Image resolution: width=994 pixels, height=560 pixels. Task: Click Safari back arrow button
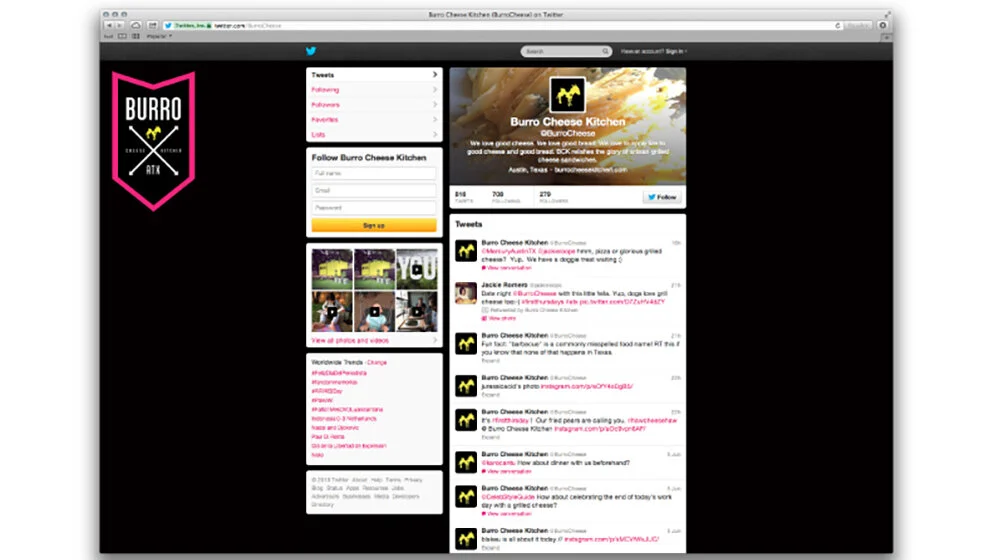point(109,25)
